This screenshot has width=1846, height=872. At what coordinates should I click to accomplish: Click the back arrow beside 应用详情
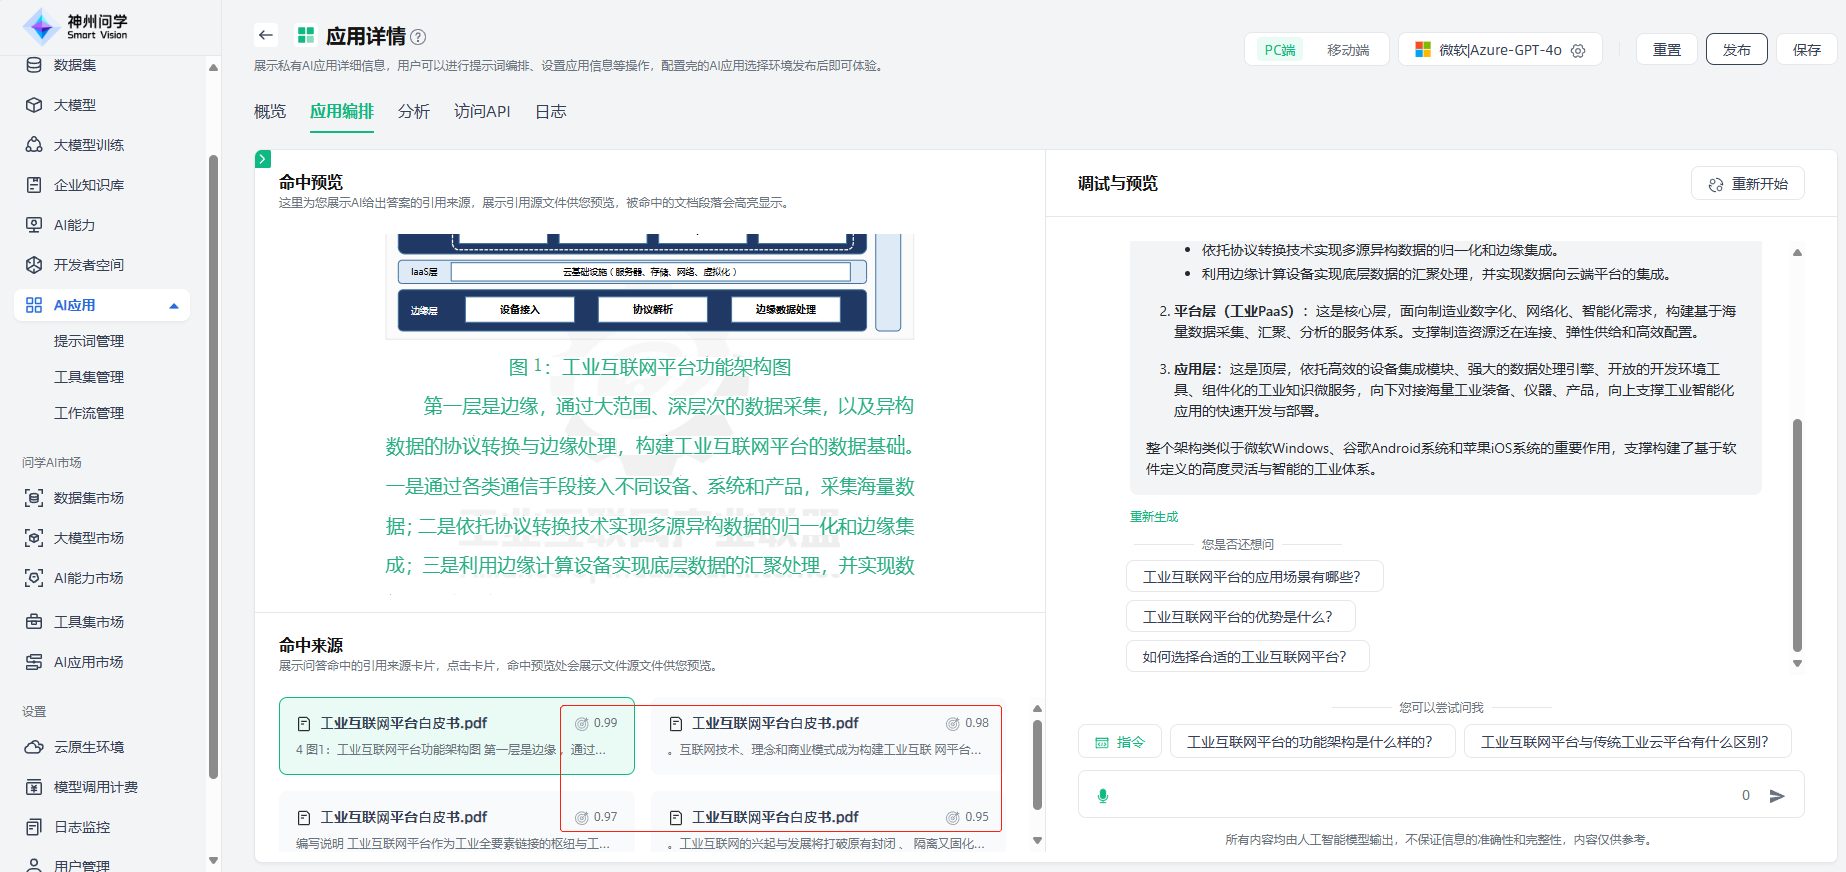coord(265,35)
